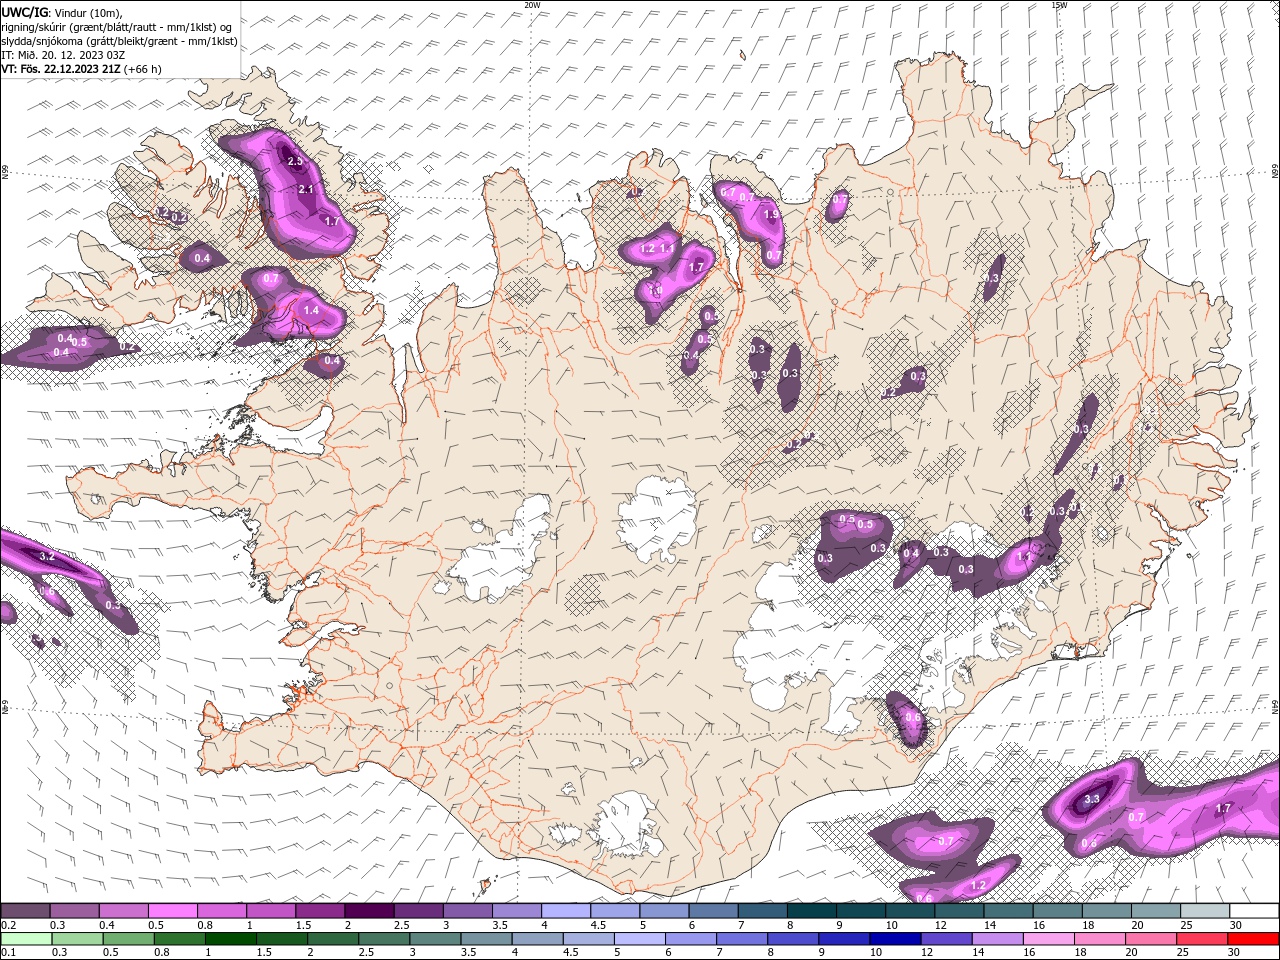This screenshot has height=960, width=1280.
Task: Click the 1.4 value in the Westfjords
Action: (x=311, y=310)
